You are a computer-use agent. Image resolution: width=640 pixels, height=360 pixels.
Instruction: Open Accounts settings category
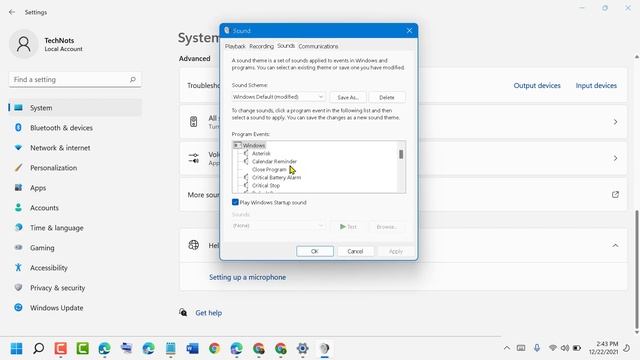[75, 208]
